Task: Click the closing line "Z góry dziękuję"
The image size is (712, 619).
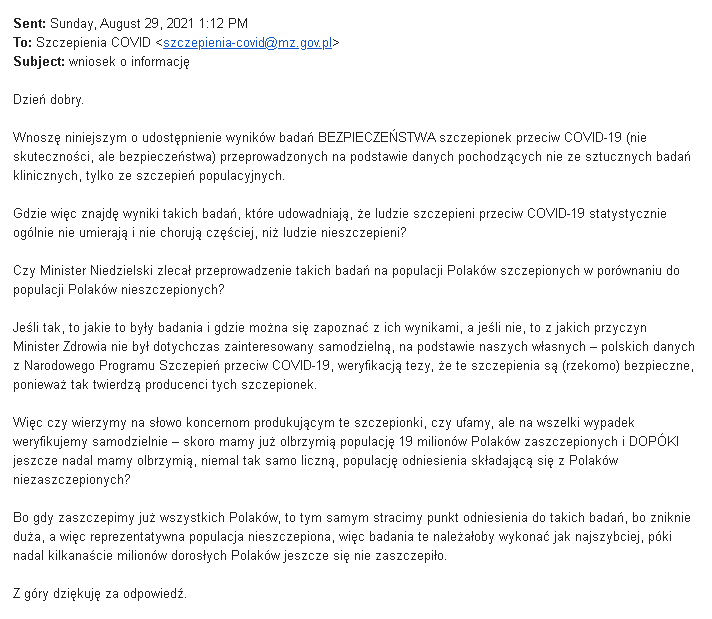Action: pyautogui.click(x=99, y=593)
